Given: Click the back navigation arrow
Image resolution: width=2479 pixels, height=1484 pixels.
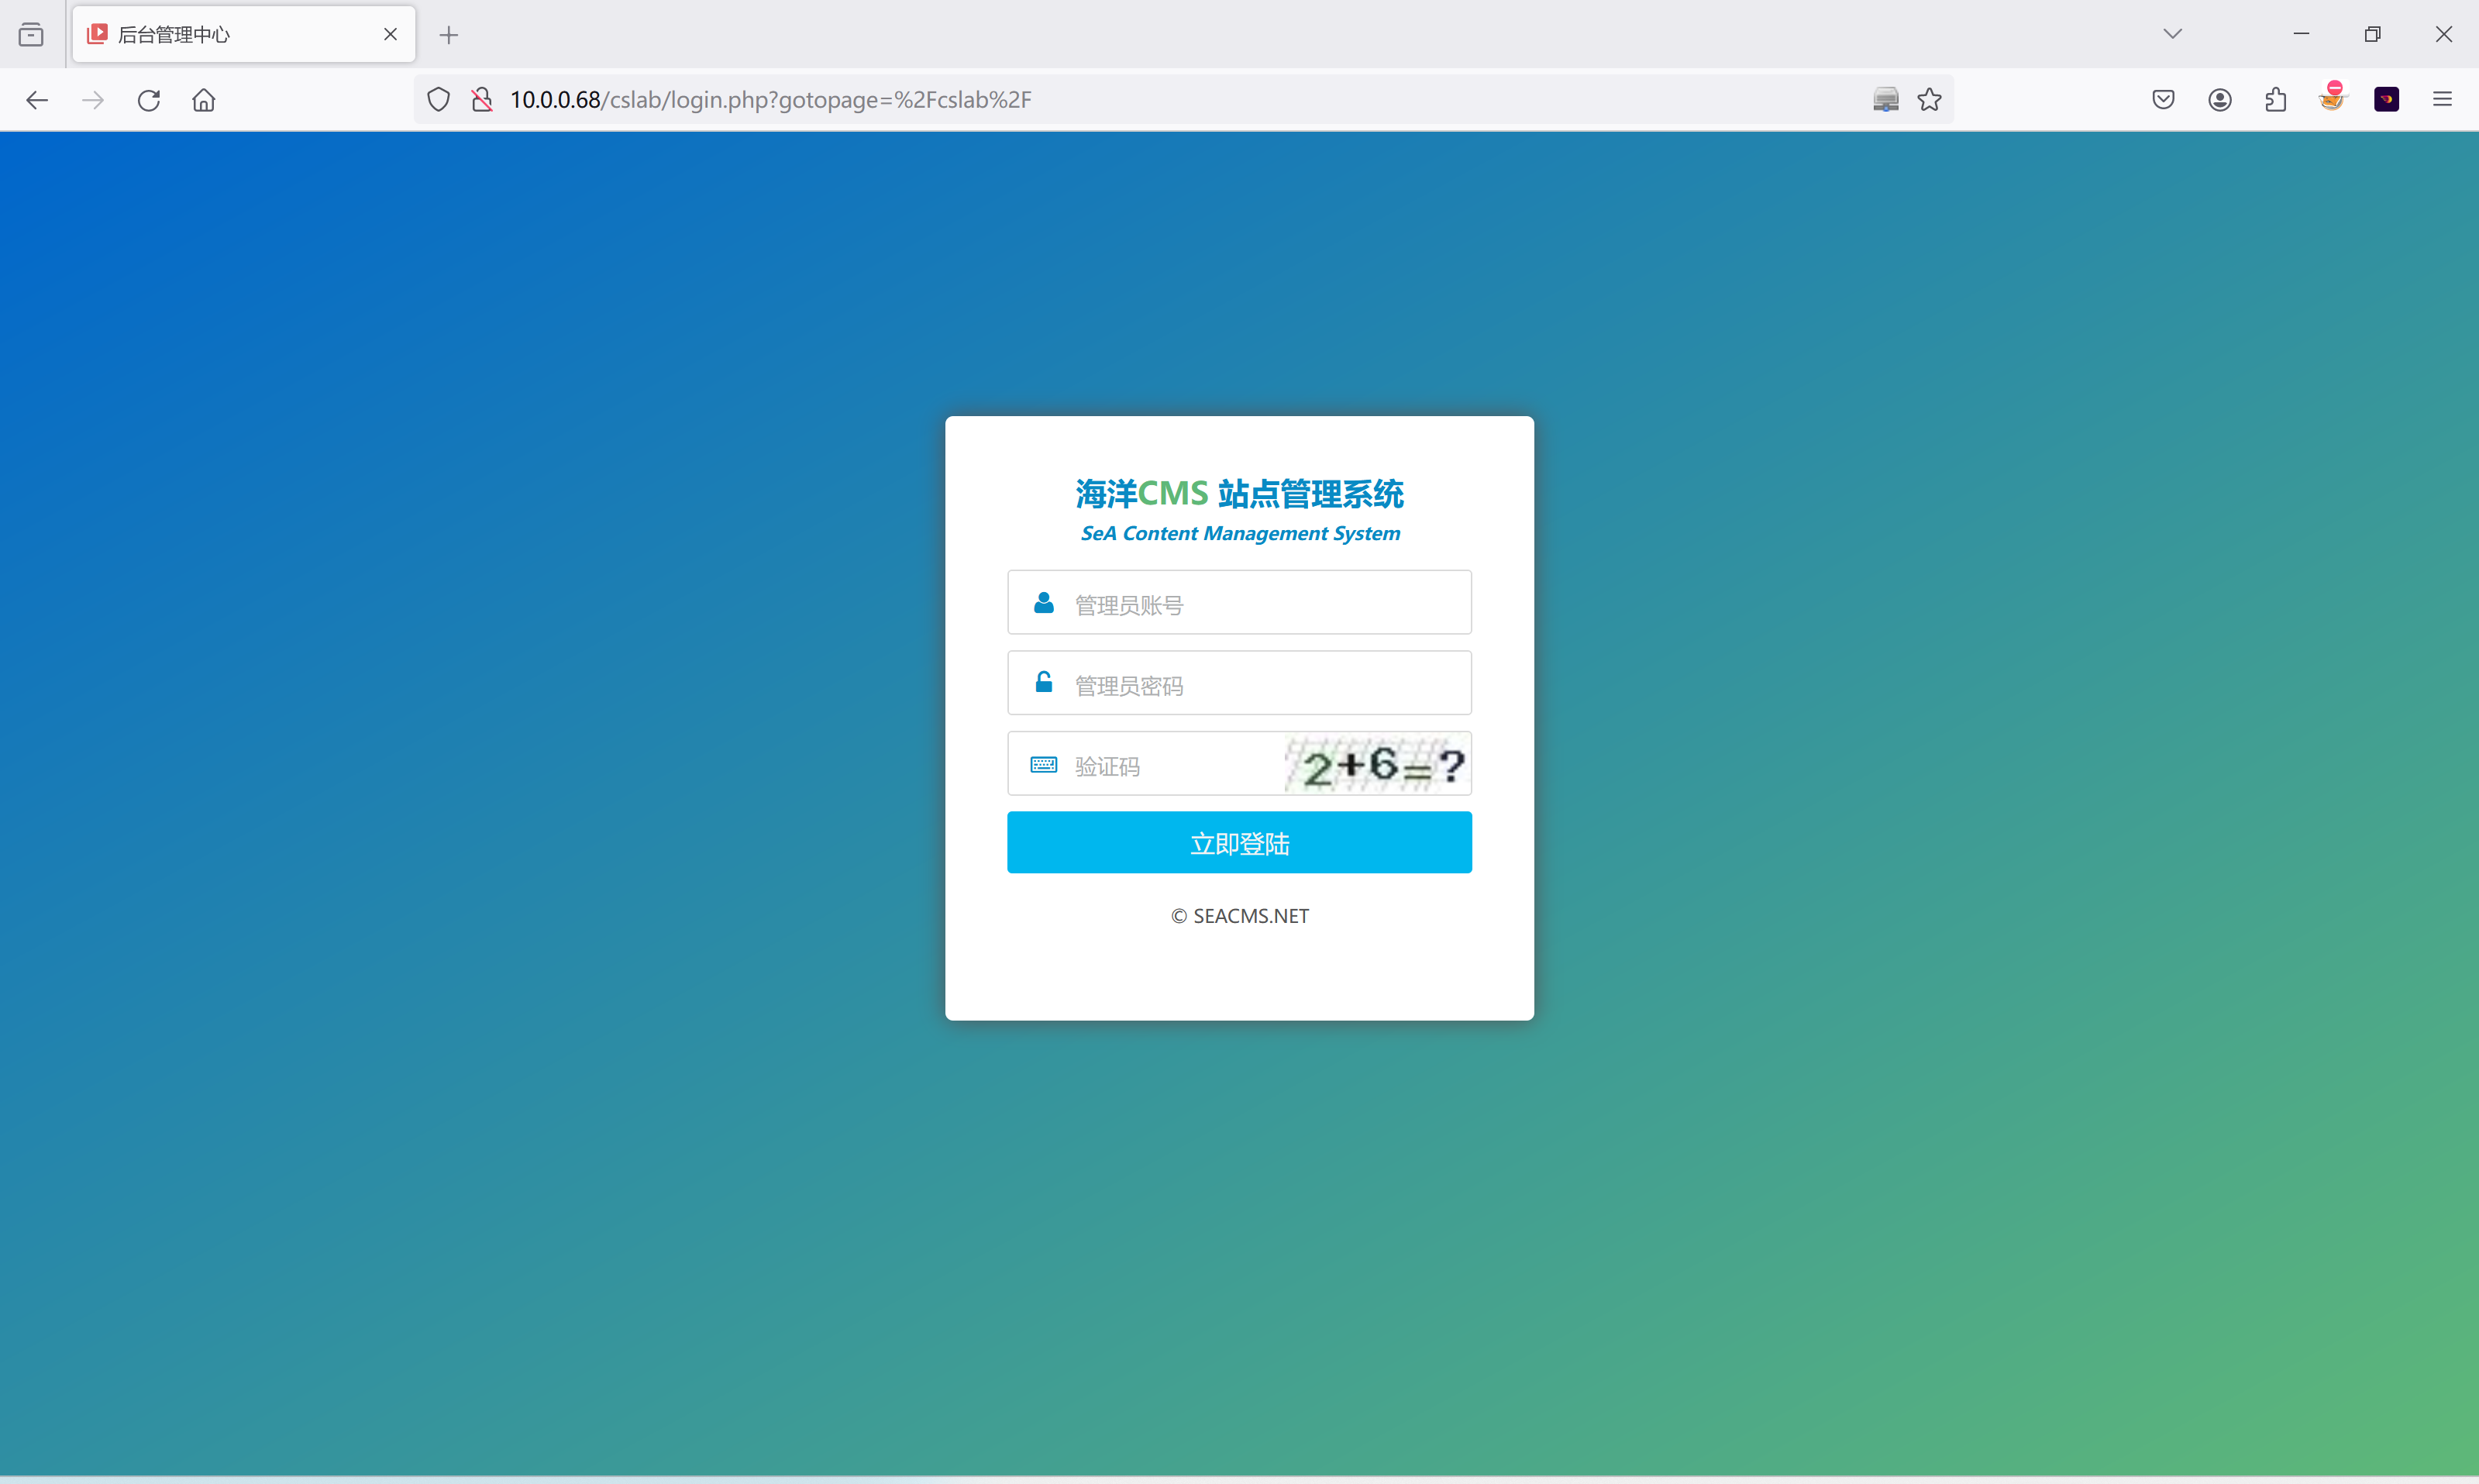Looking at the screenshot, I should tap(37, 99).
